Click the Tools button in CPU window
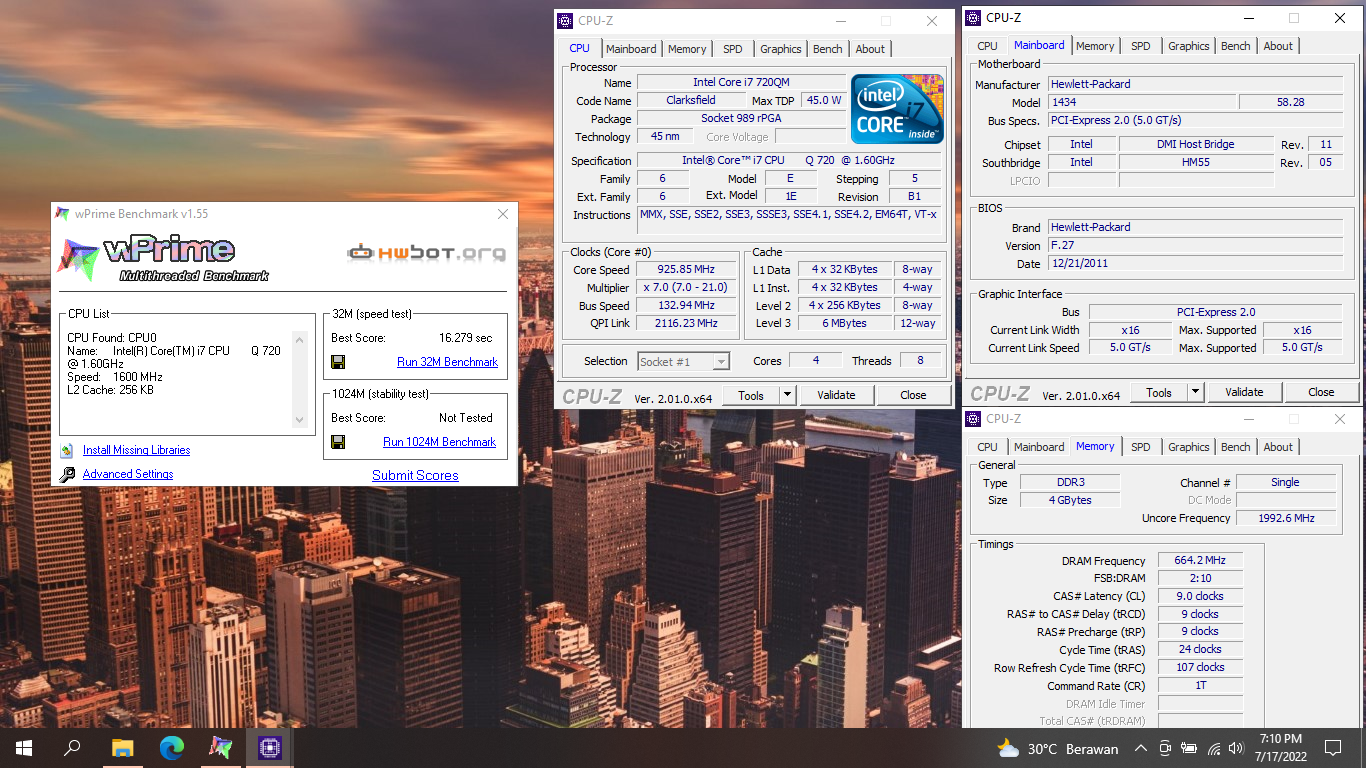This screenshot has height=768, width=1366. [x=751, y=395]
